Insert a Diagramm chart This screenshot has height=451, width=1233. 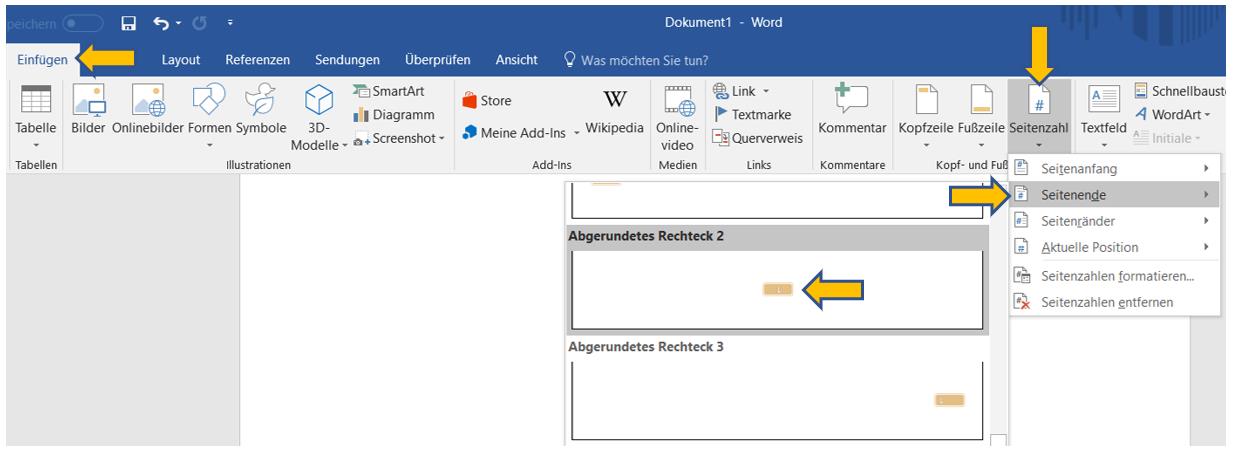[389, 115]
